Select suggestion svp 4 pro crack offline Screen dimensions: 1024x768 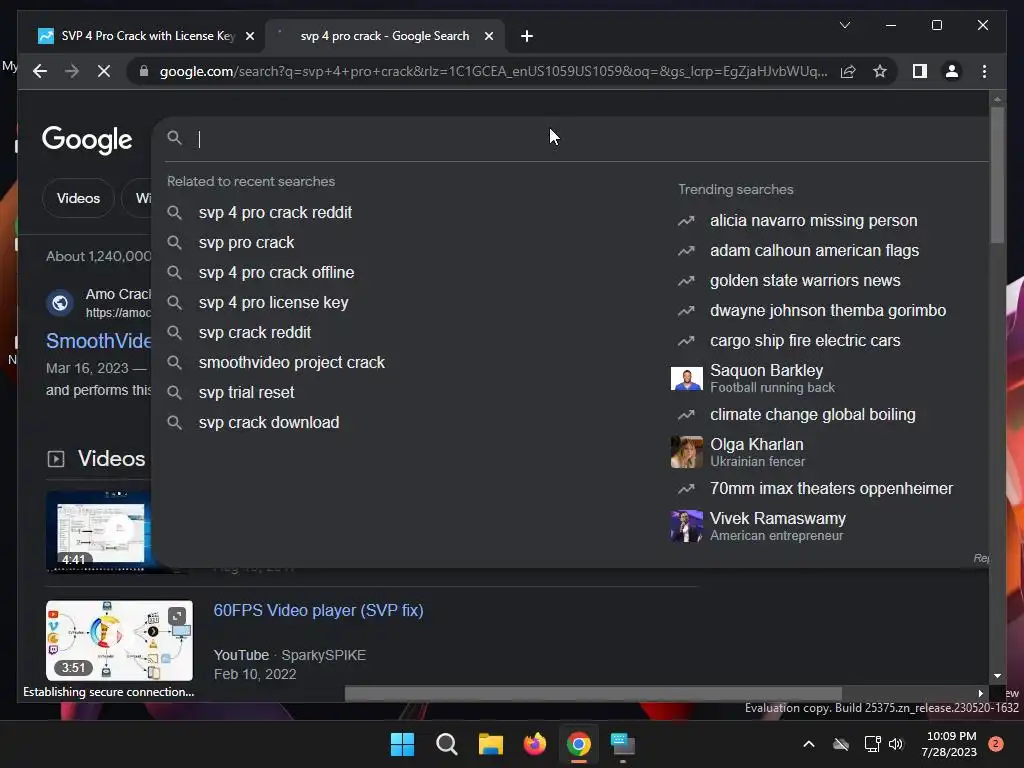(276, 272)
